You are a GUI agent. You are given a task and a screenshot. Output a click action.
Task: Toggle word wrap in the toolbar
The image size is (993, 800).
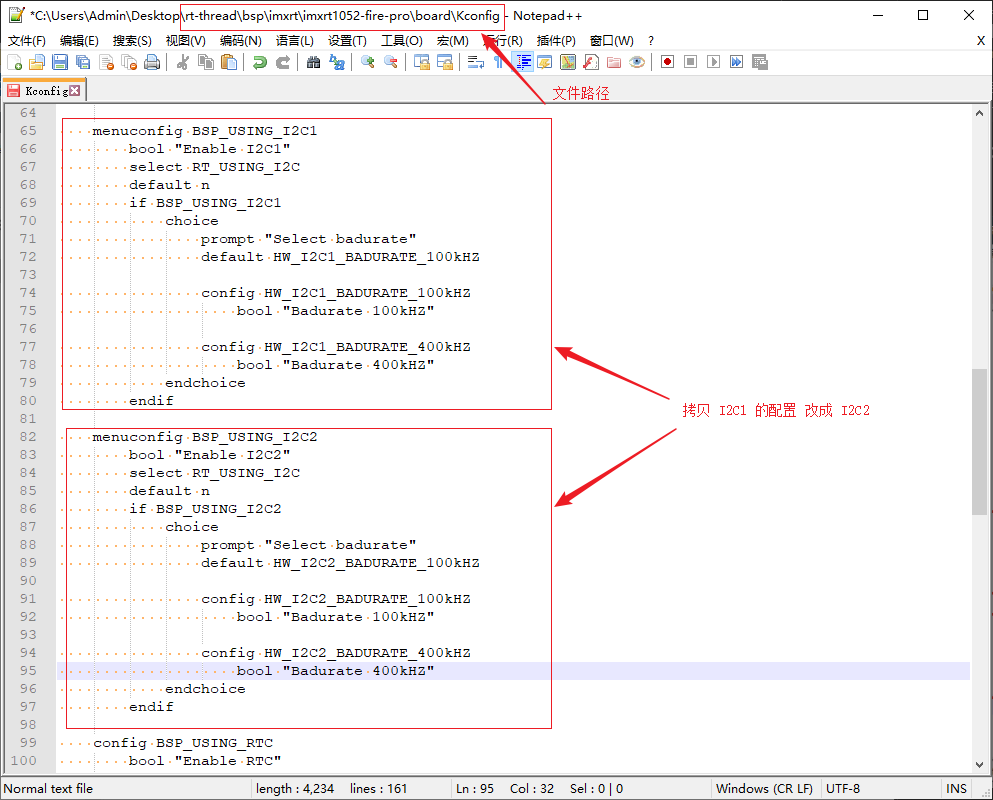[476, 62]
